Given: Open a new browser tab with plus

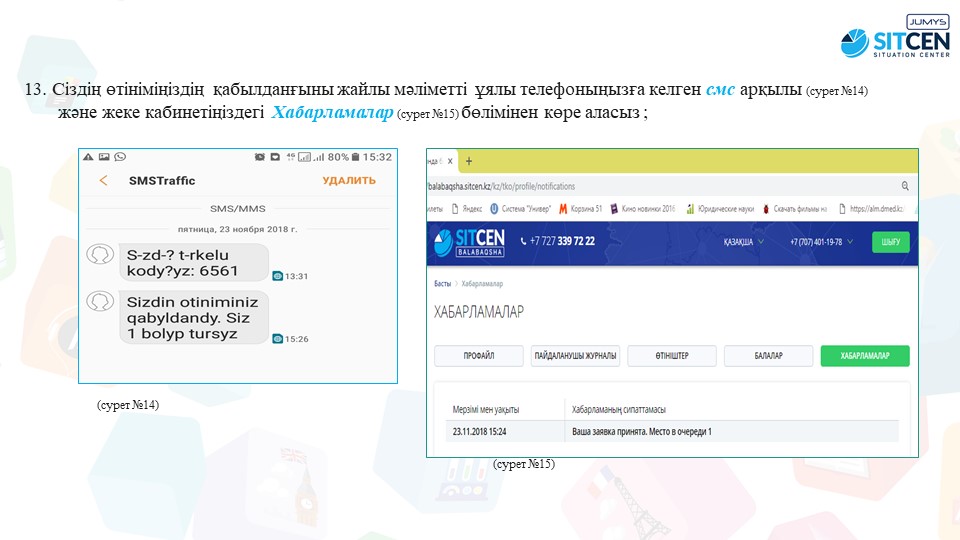Looking at the screenshot, I should pos(469,161).
